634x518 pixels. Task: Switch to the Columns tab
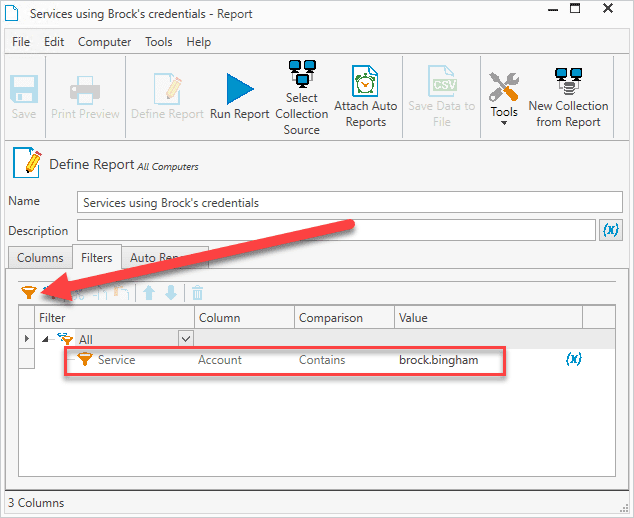coord(40,258)
